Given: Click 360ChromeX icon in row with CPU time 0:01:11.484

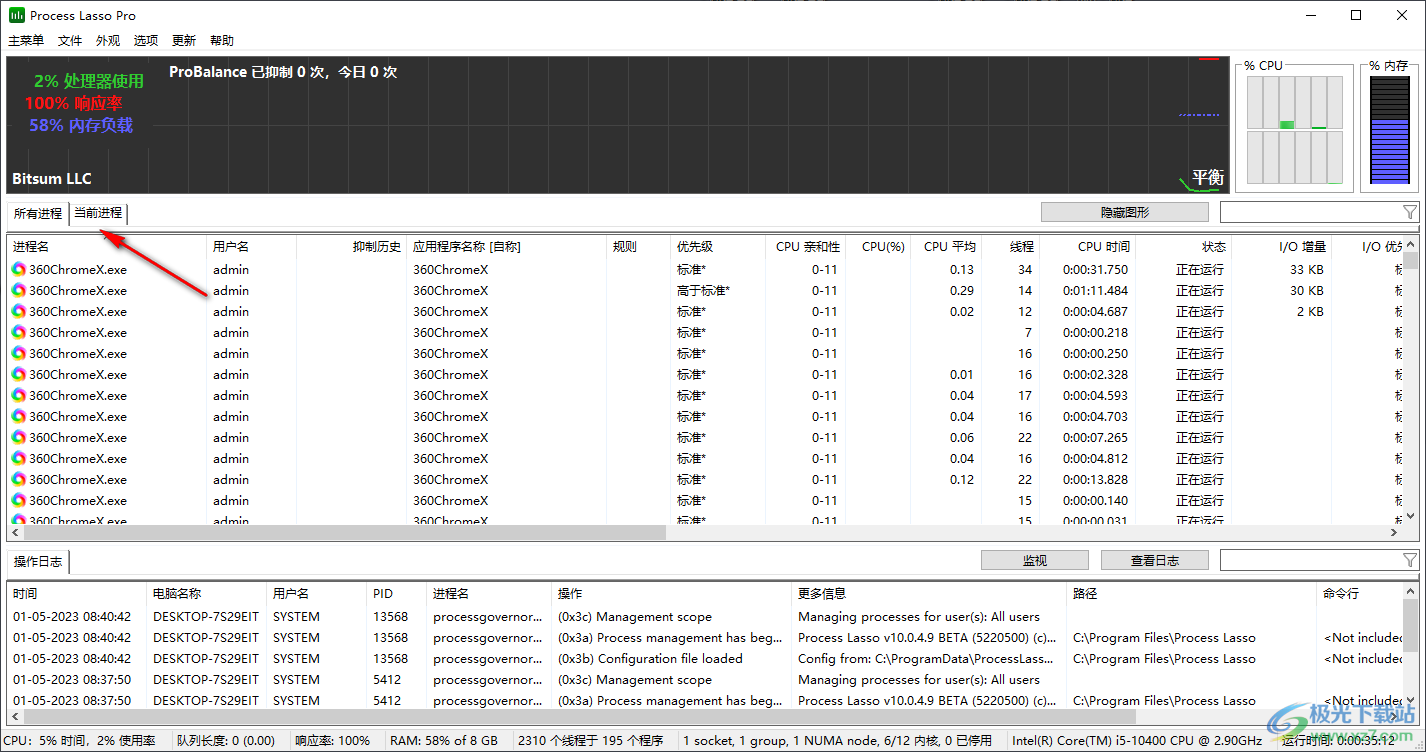Looking at the screenshot, I should pos(19,290).
